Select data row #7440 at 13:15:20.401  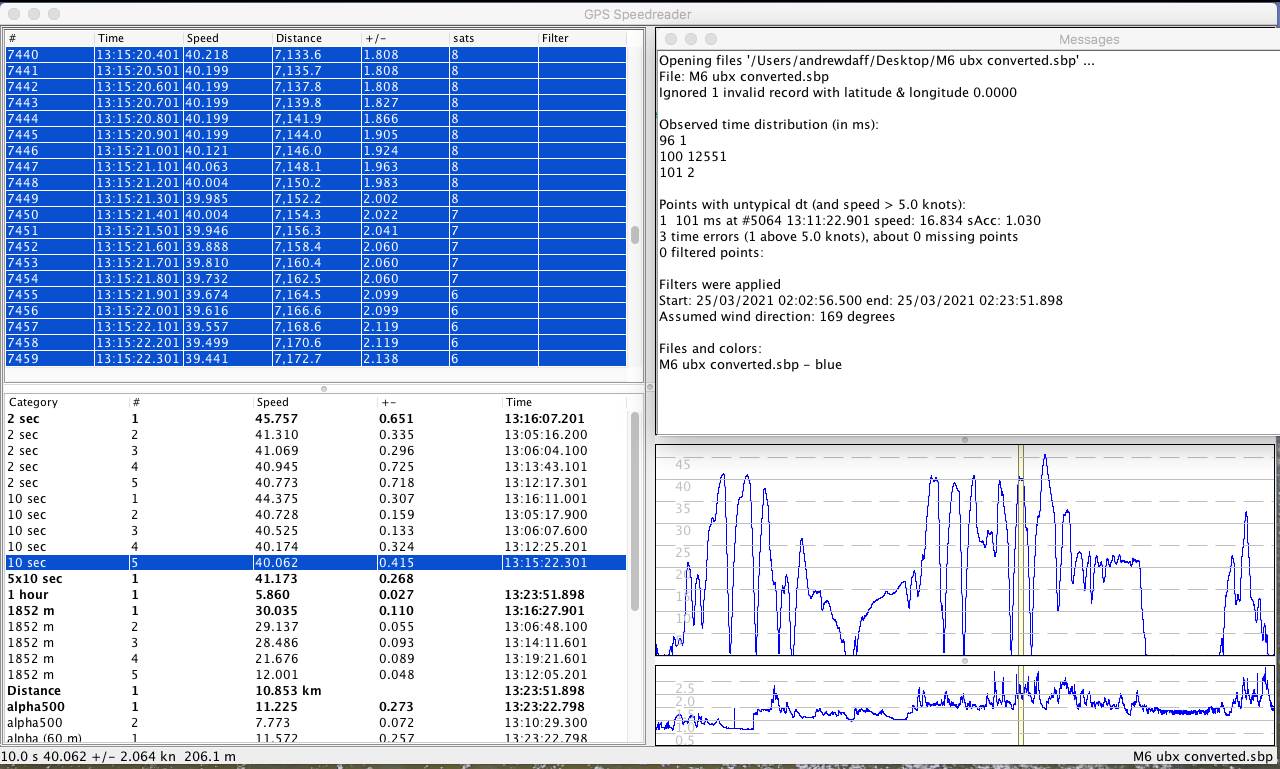[x=300, y=55]
